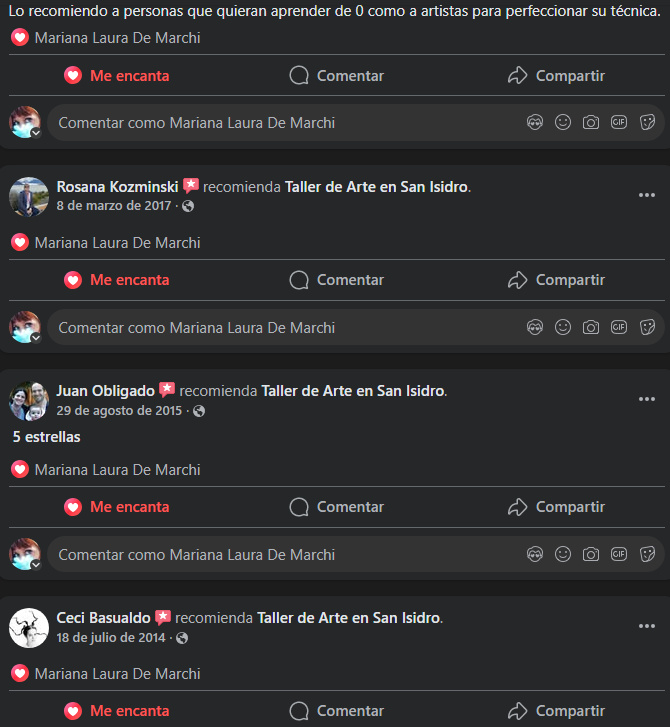670x727 pixels.
Task: Attach a photo in Juan Obligado's comment box
Action: 591,554
